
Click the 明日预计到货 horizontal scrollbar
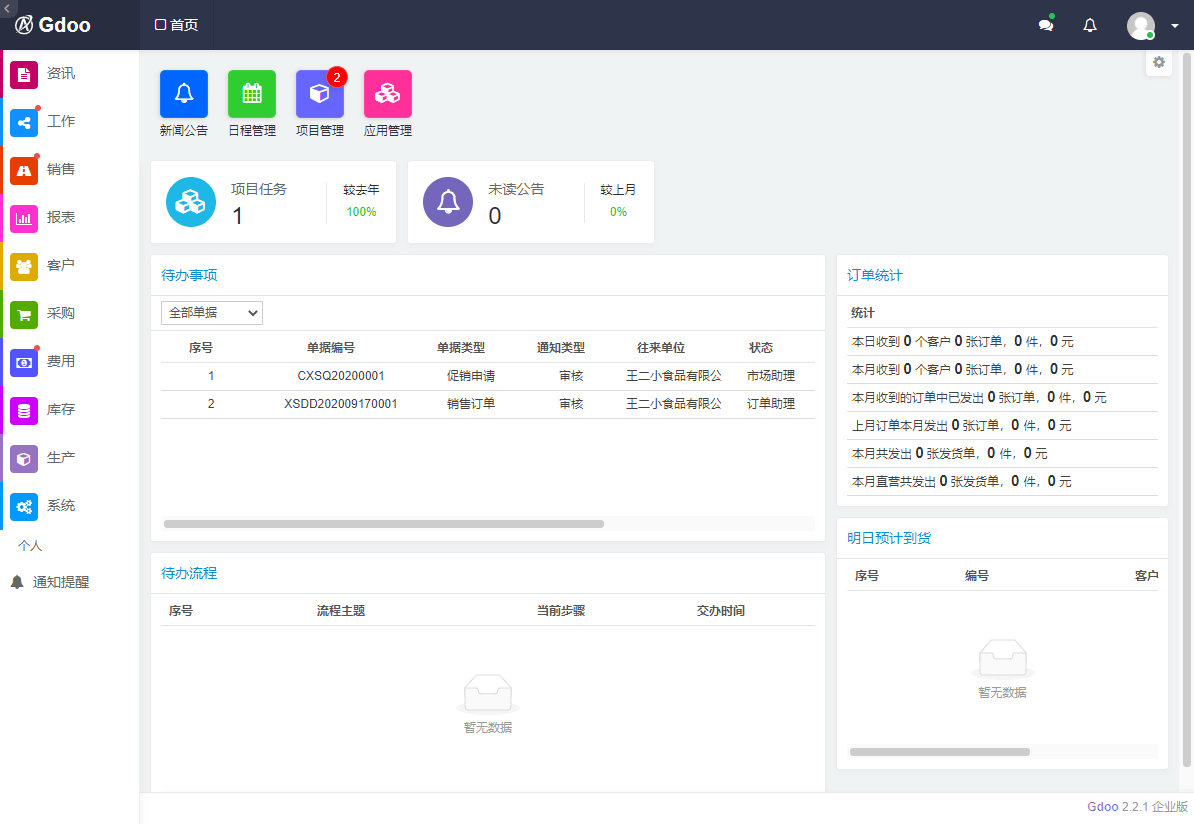[x=939, y=752]
